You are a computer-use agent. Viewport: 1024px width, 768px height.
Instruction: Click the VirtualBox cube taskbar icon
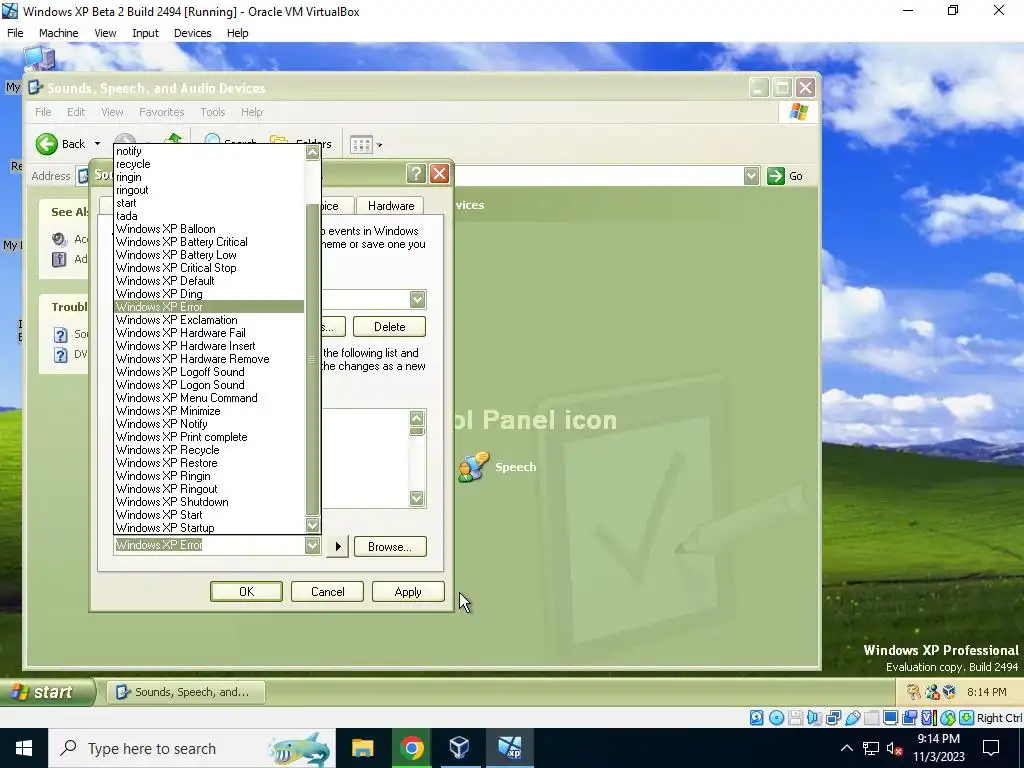point(460,748)
